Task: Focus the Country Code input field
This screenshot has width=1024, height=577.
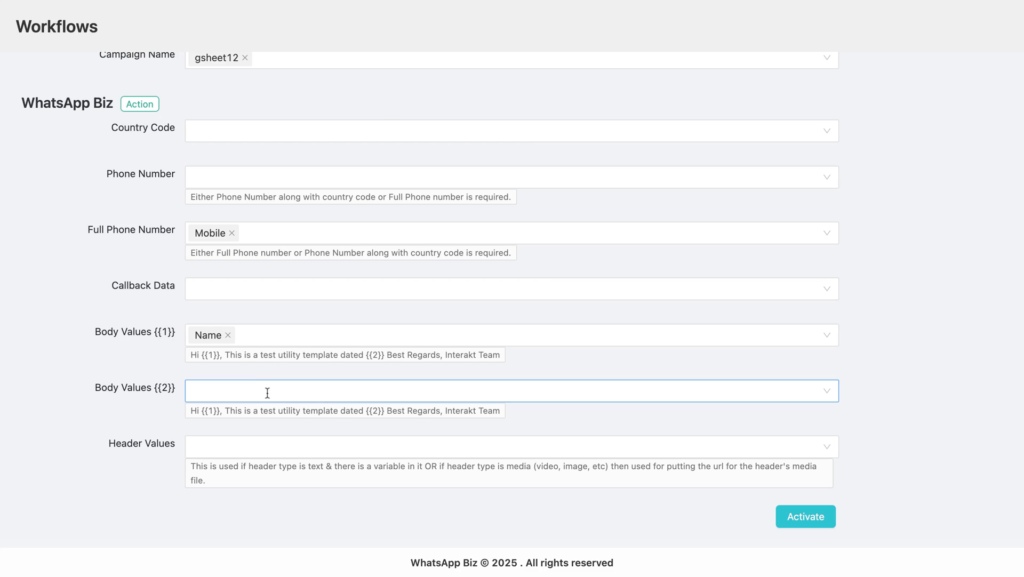Action: [x=511, y=131]
